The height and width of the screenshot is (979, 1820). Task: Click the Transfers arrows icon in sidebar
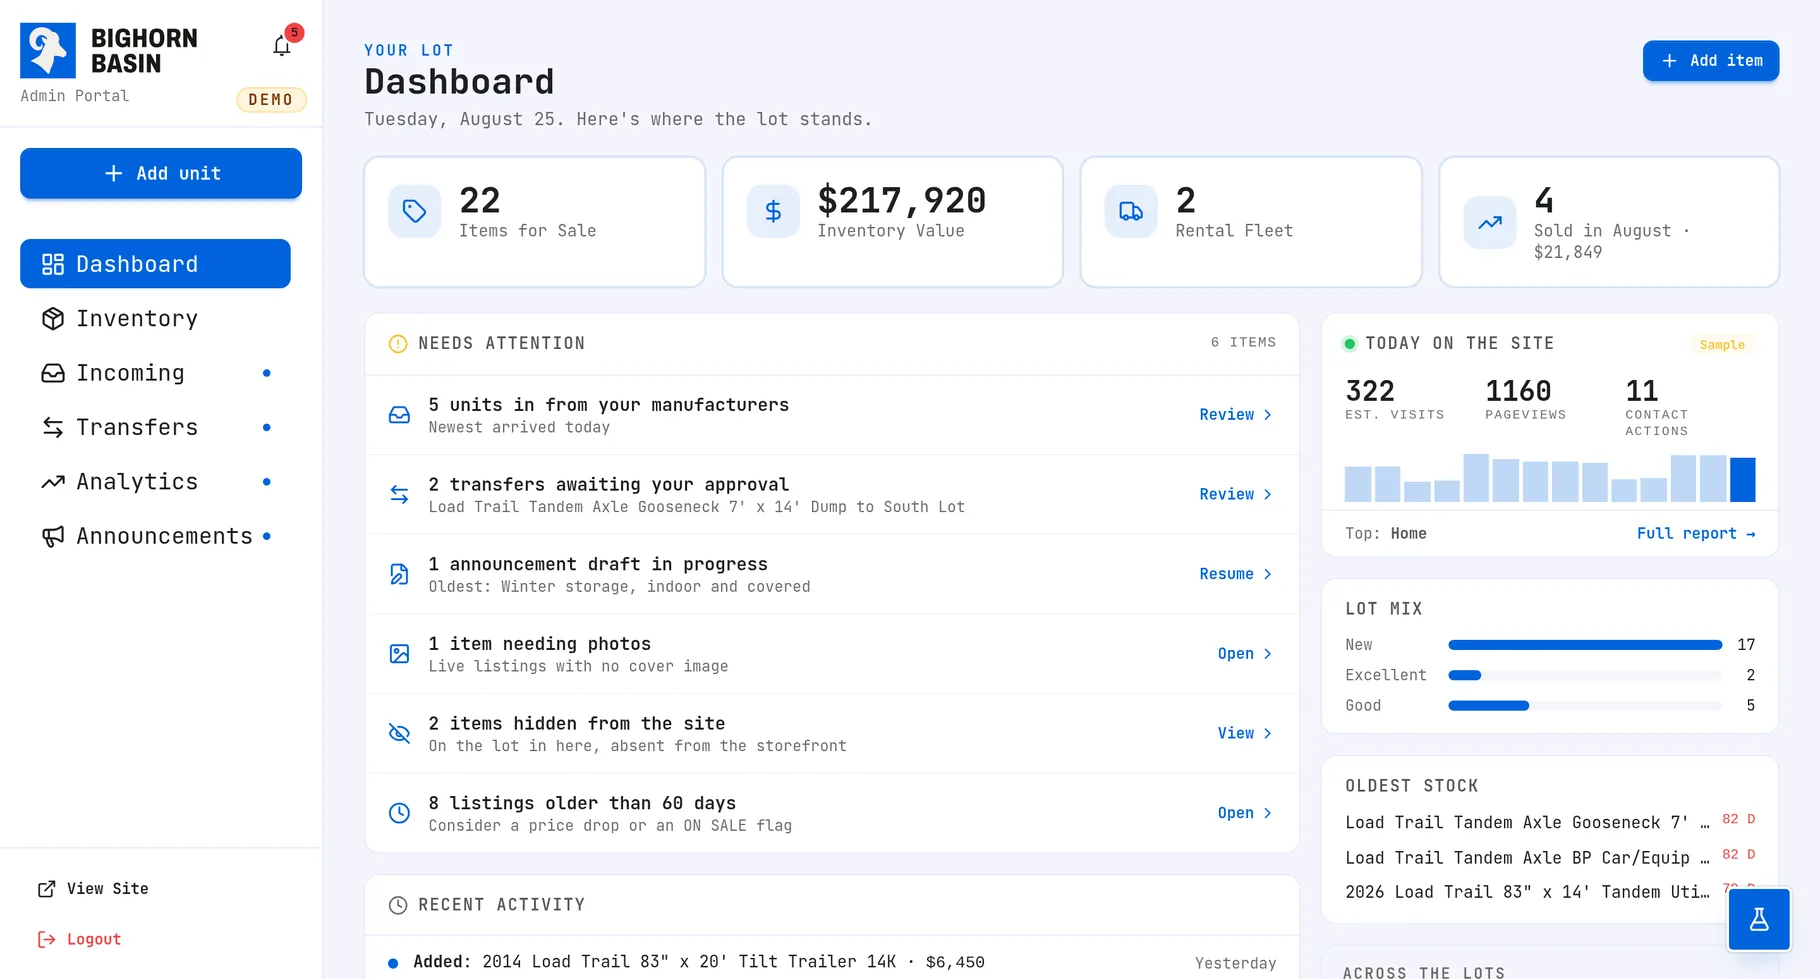(53, 427)
